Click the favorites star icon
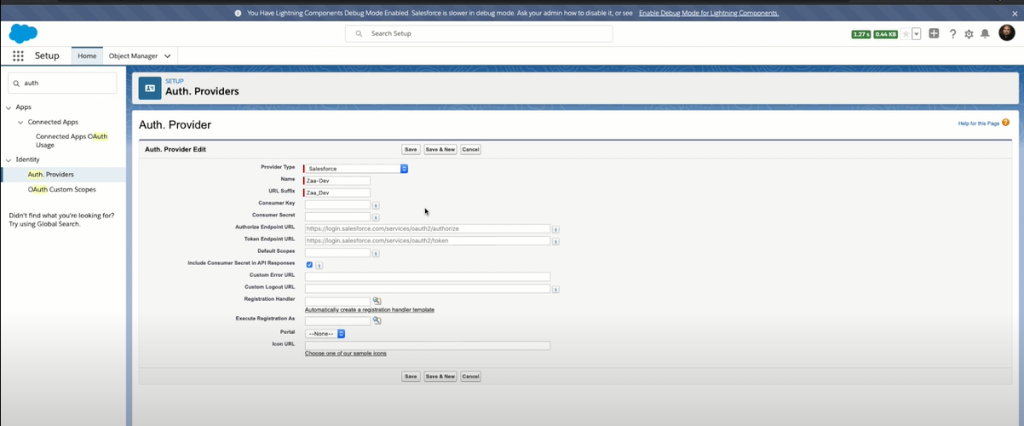Image resolution: width=1024 pixels, height=426 pixels. coord(906,34)
